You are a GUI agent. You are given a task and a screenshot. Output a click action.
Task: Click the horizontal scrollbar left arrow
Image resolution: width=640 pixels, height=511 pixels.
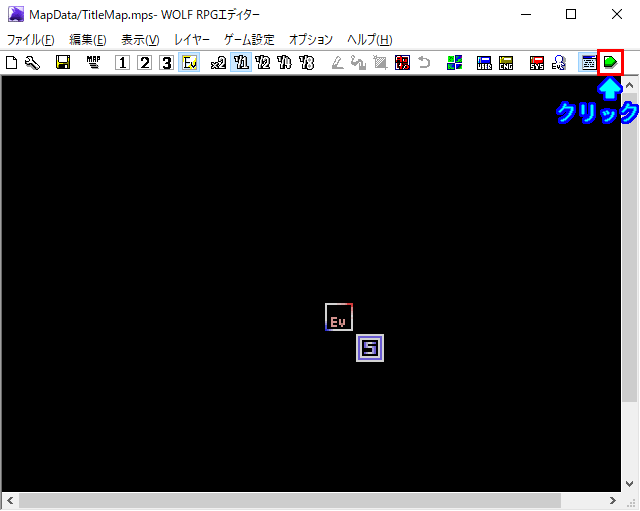point(10,500)
